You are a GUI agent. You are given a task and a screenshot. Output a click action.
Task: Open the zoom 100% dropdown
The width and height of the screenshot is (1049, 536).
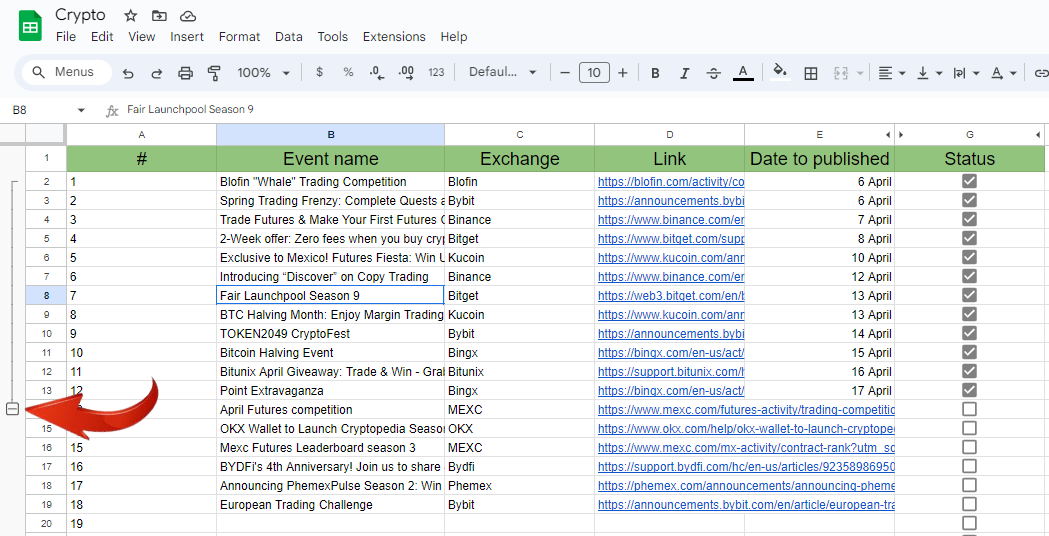pyautogui.click(x=264, y=72)
